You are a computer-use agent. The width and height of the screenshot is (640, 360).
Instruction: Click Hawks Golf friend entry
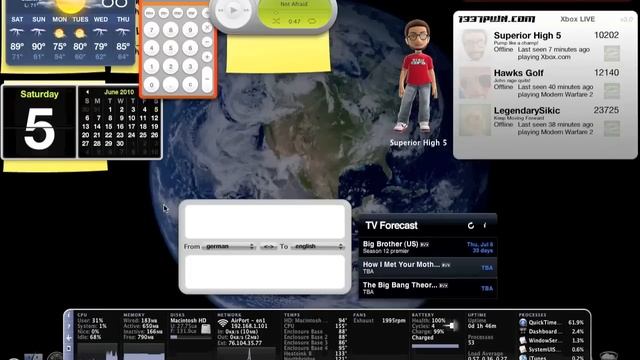(540, 83)
